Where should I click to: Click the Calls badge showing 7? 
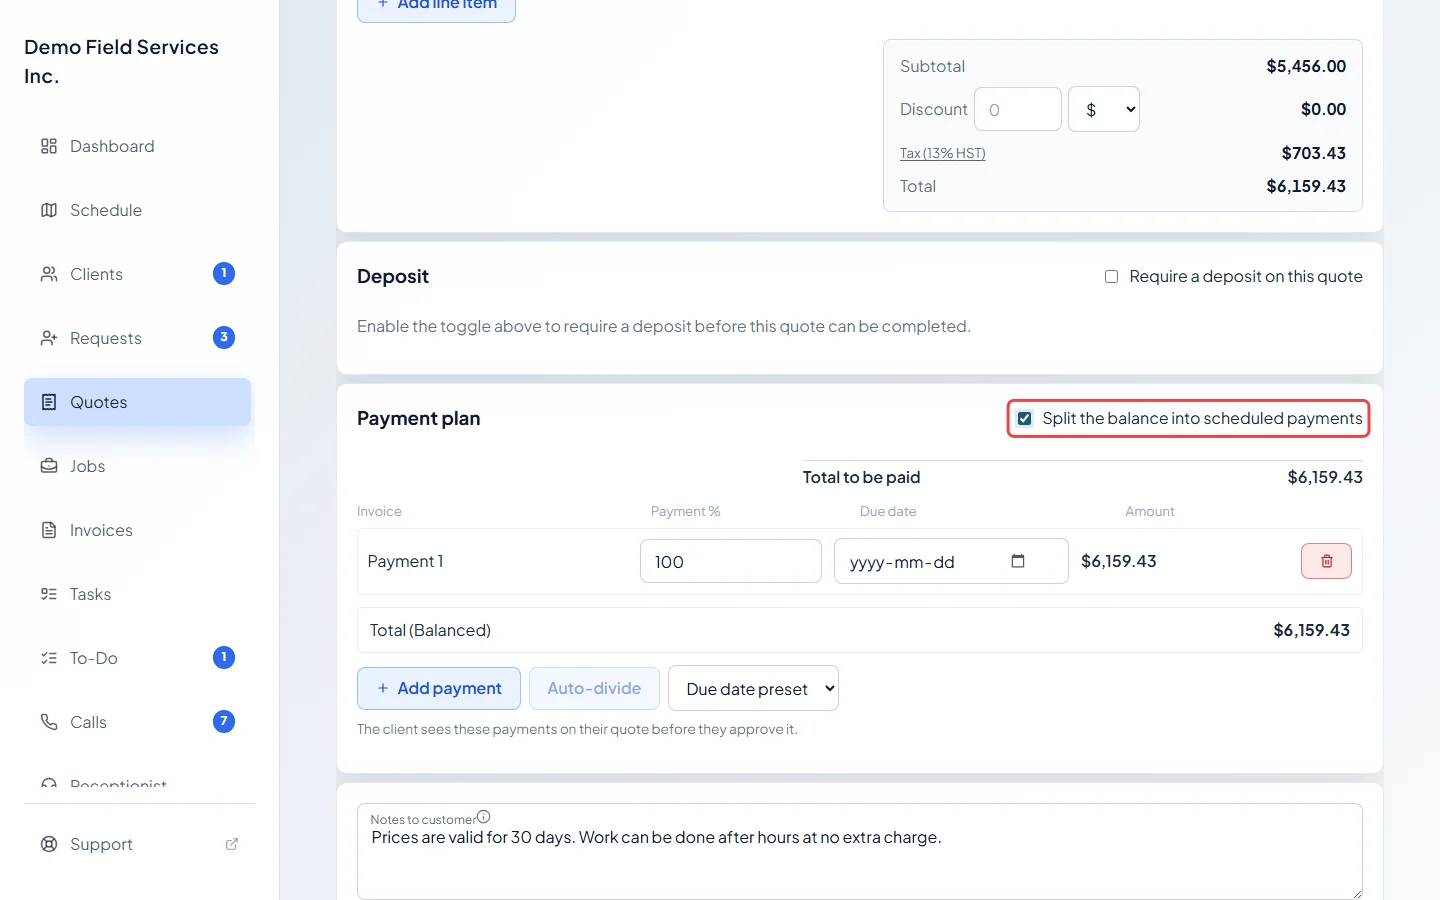pos(224,721)
